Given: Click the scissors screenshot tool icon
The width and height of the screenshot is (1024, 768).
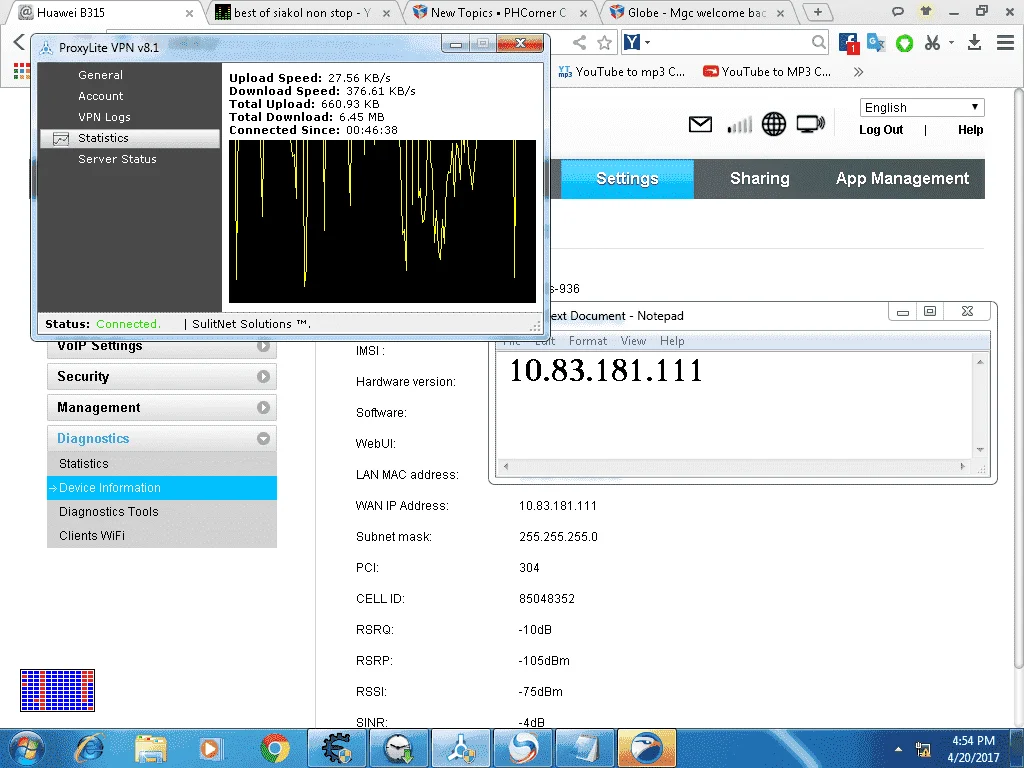Looking at the screenshot, I should click(x=933, y=43).
